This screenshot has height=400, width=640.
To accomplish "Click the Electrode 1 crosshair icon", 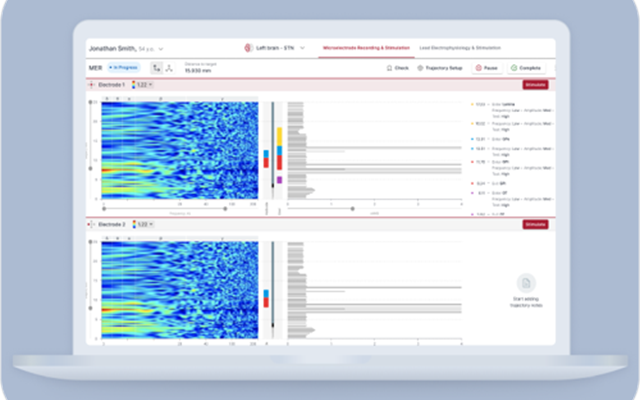I will [91, 85].
